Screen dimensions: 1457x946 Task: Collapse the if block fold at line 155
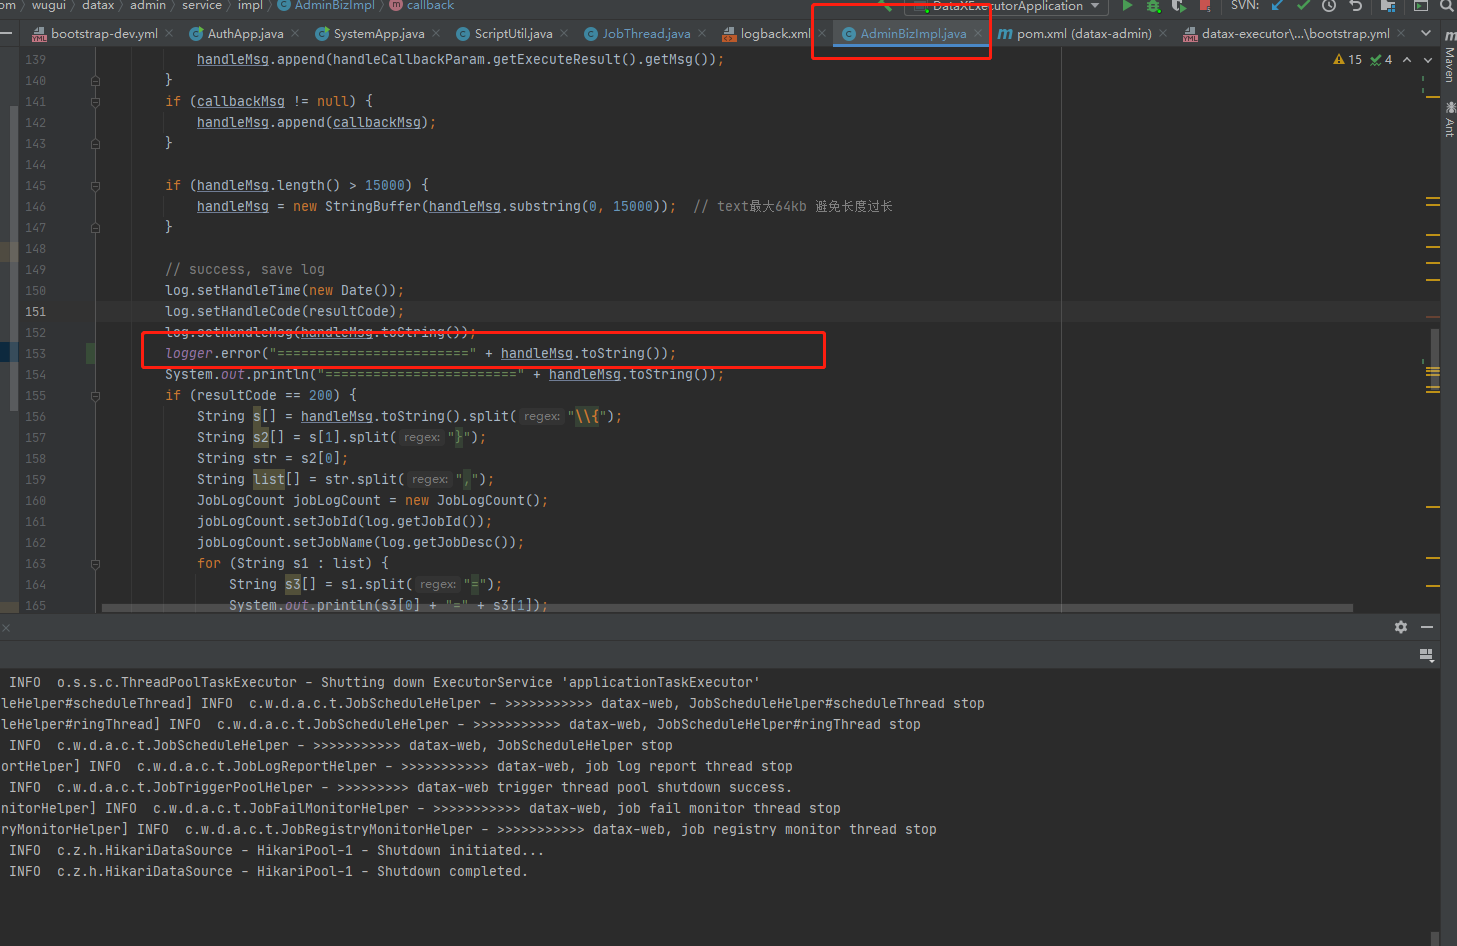[x=95, y=395]
